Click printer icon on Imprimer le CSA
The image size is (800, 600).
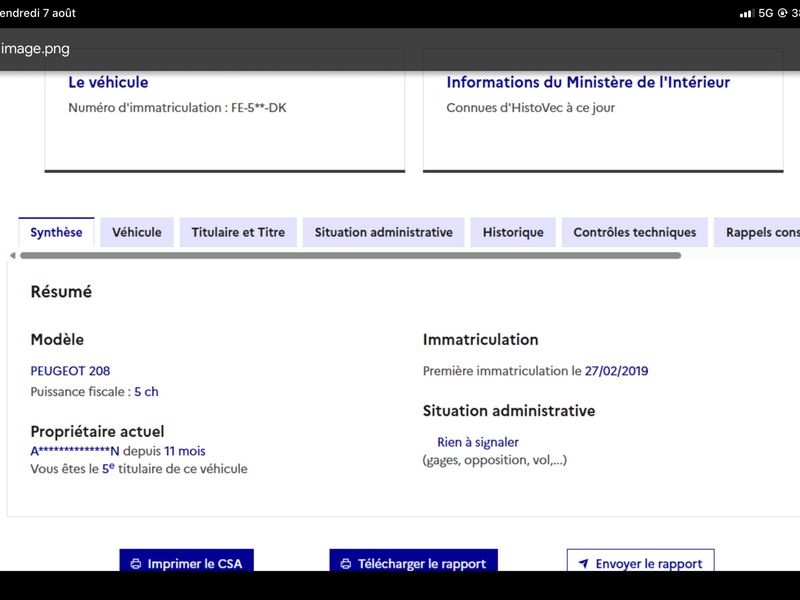(136, 564)
